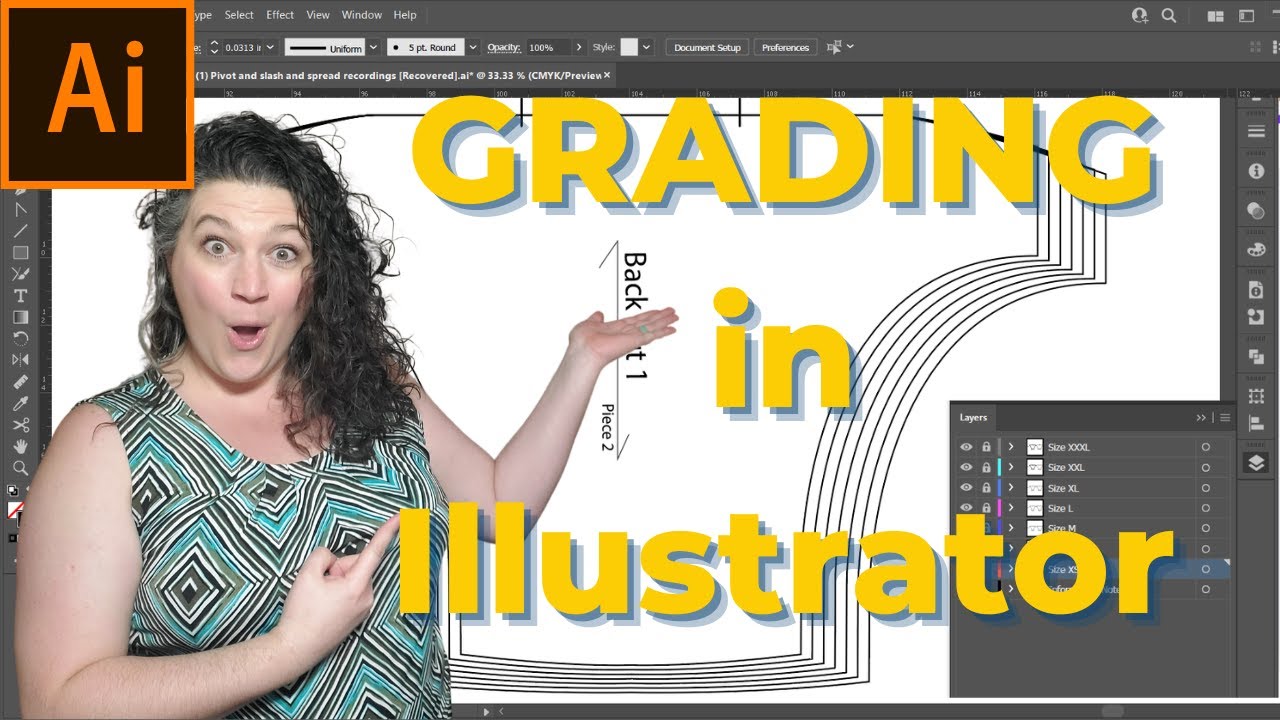
Task: Unlock the Size XXL layer
Action: 986,467
